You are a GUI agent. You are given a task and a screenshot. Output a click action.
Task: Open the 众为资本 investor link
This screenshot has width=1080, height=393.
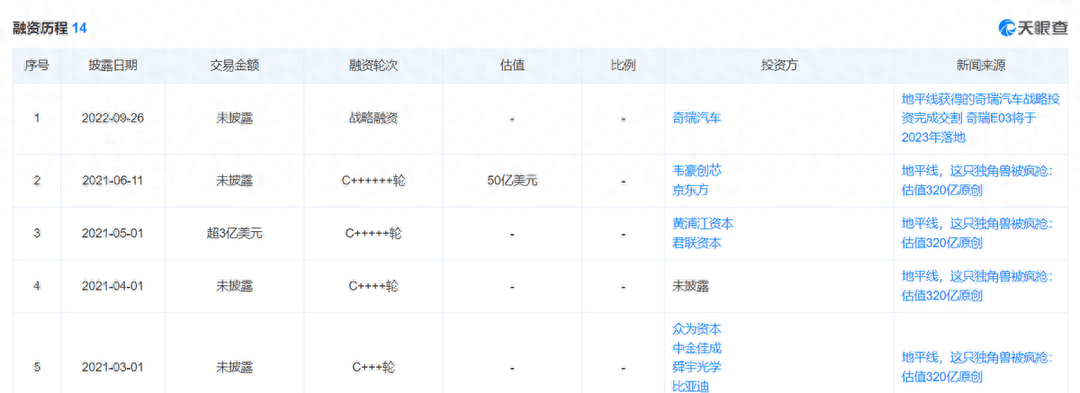[x=696, y=329]
